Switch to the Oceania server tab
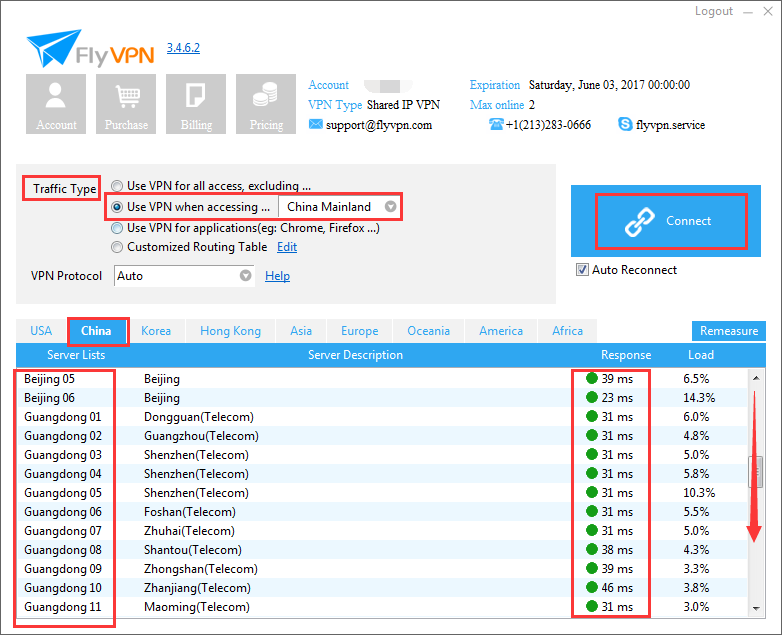The image size is (782, 635). 428,331
